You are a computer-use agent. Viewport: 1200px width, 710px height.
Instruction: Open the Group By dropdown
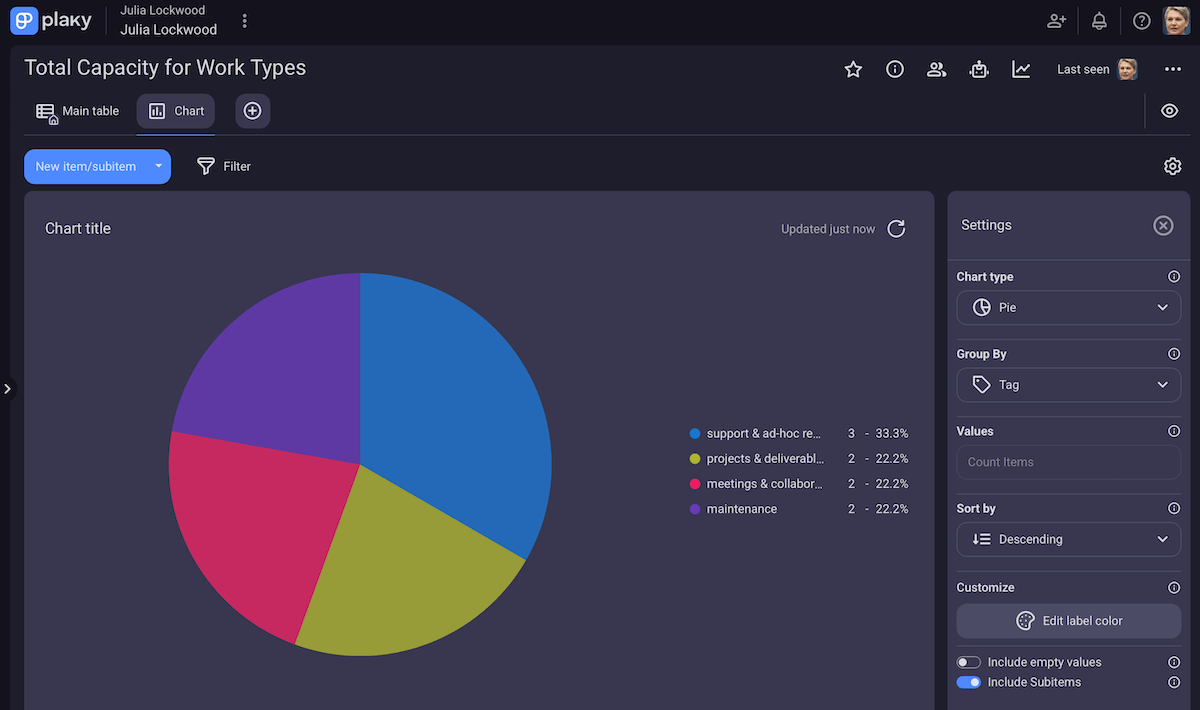(1068, 385)
